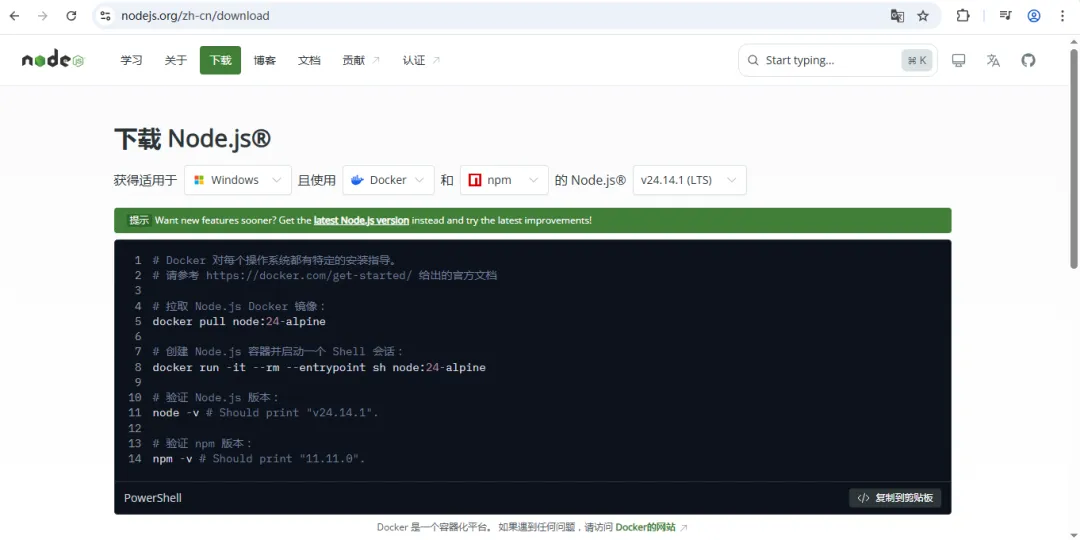
Task: Click the Node.js logo
Action: coord(53,61)
